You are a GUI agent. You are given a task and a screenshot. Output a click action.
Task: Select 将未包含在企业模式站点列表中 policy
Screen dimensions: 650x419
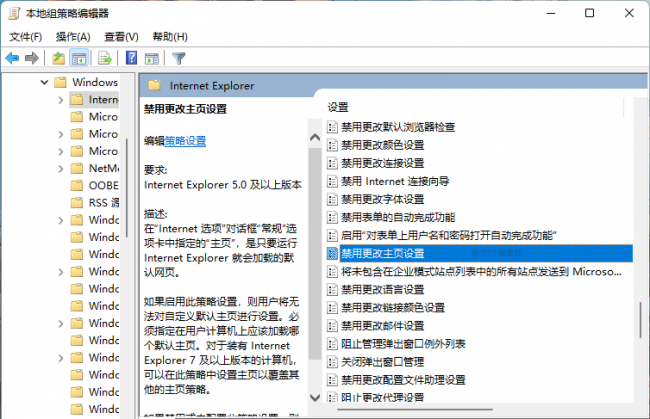(x=481, y=271)
